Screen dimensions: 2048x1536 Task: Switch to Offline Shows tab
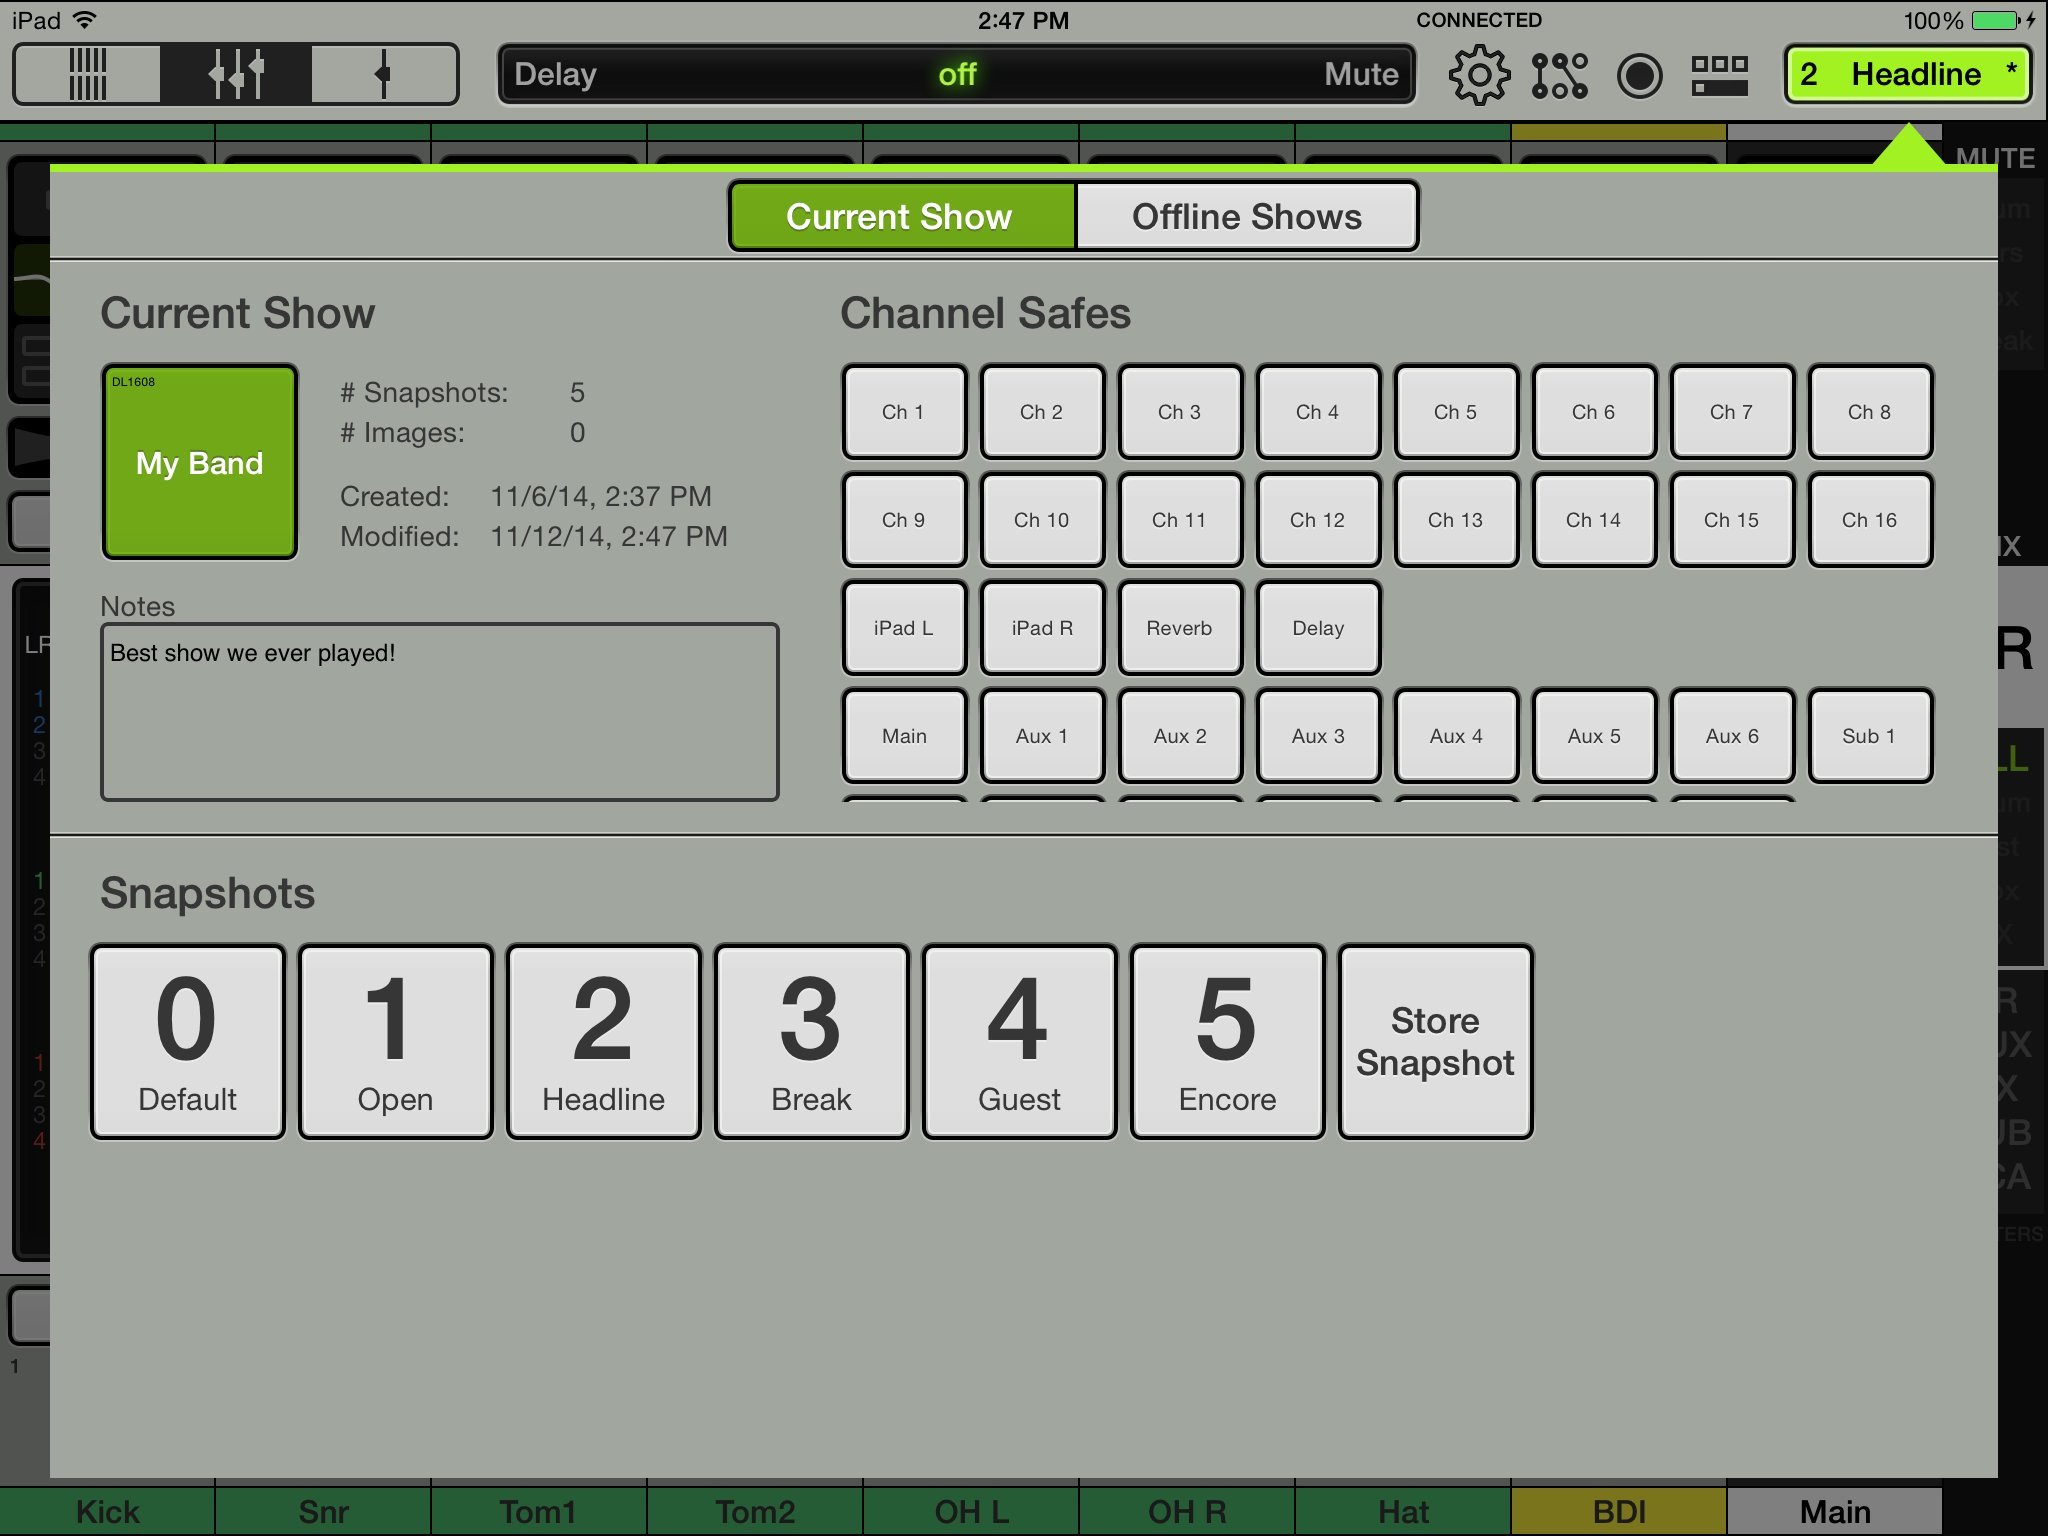(x=1246, y=216)
